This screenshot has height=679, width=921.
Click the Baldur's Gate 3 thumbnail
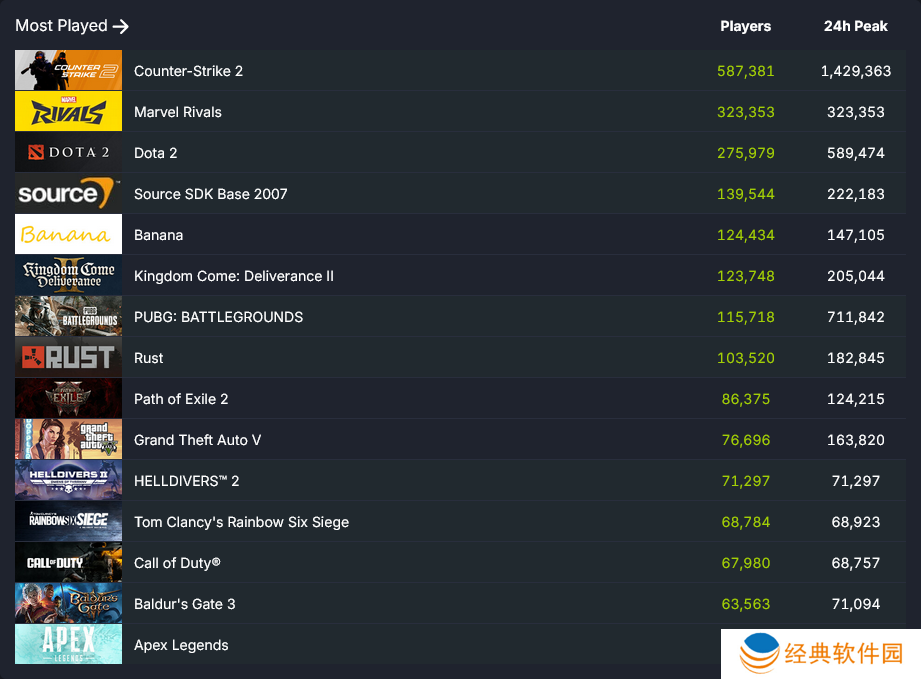68,604
